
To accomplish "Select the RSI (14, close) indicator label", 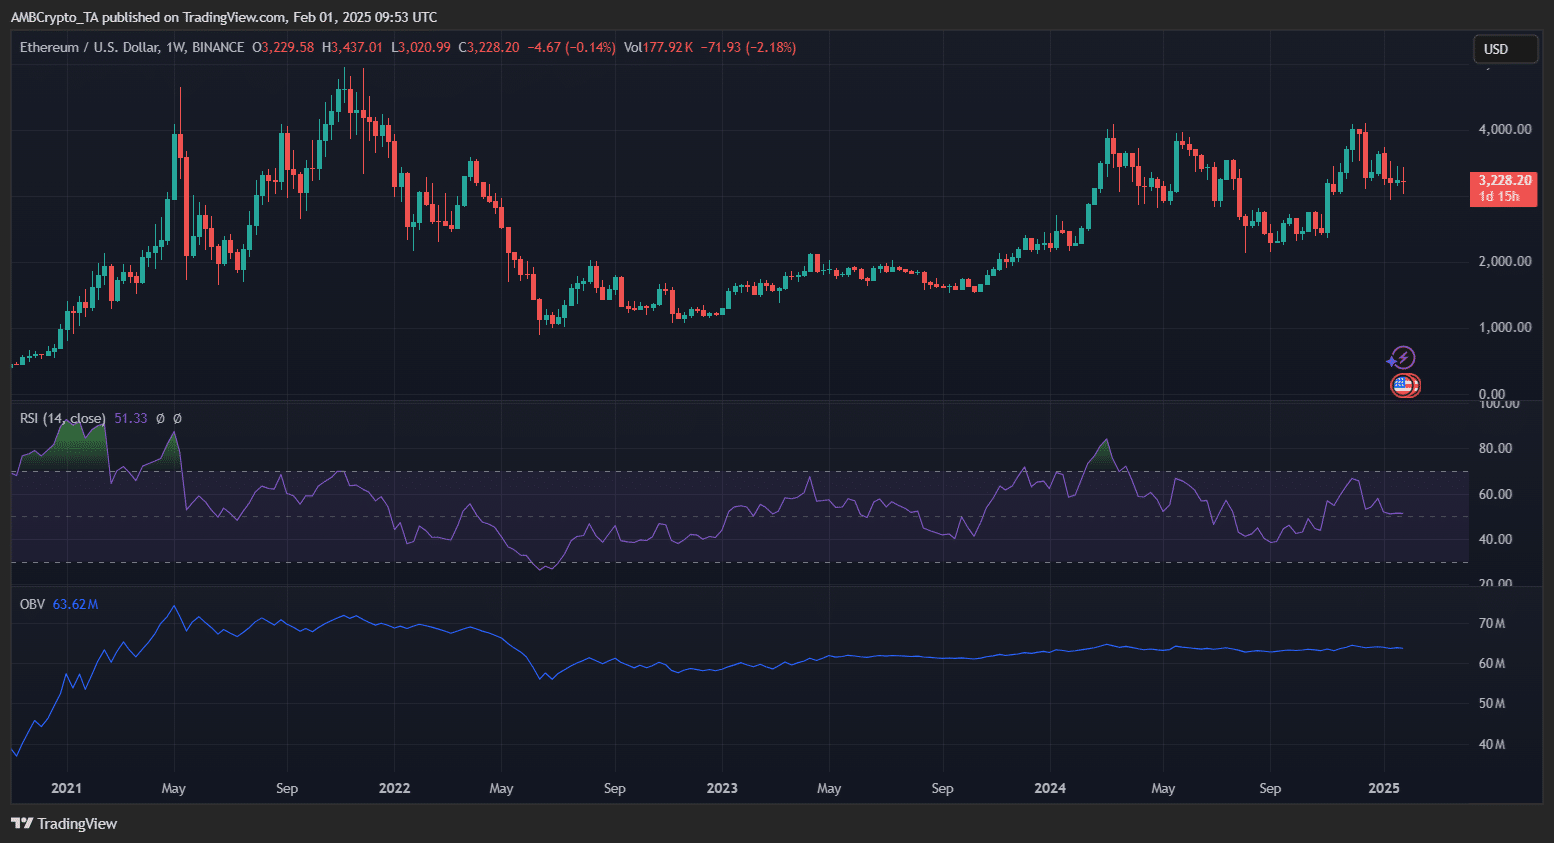I will [x=62, y=419].
